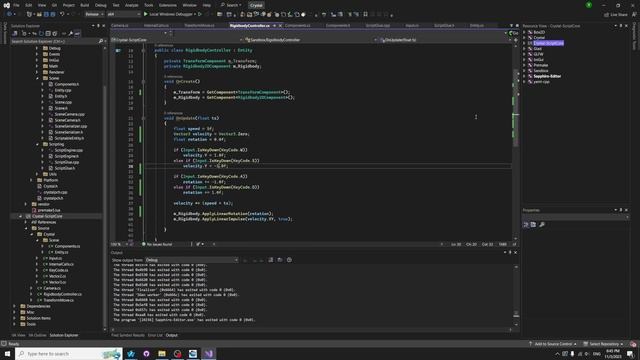Viewport: 640px width, 360px height.
Task: Collapse the Scene folder in Solution Explorer
Action: (37, 78)
